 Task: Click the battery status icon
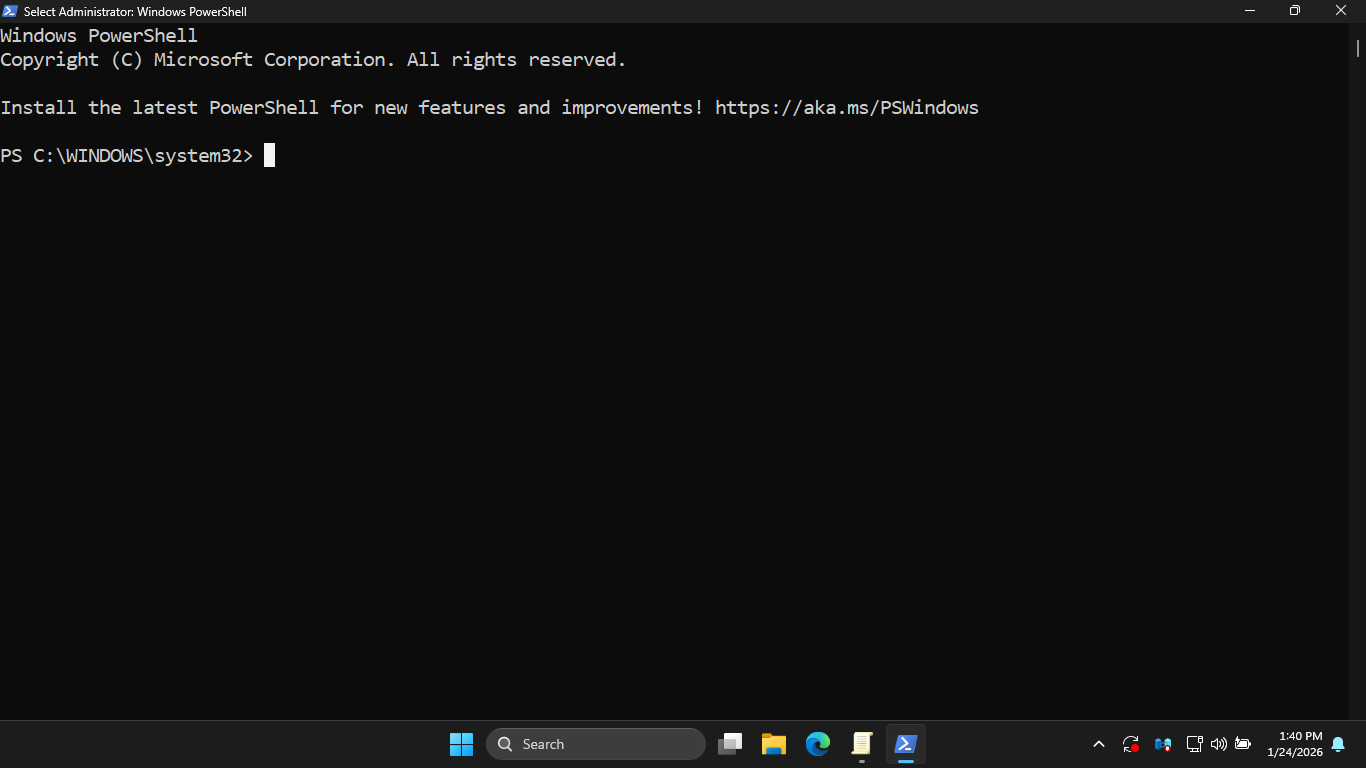[x=1243, y=744]
